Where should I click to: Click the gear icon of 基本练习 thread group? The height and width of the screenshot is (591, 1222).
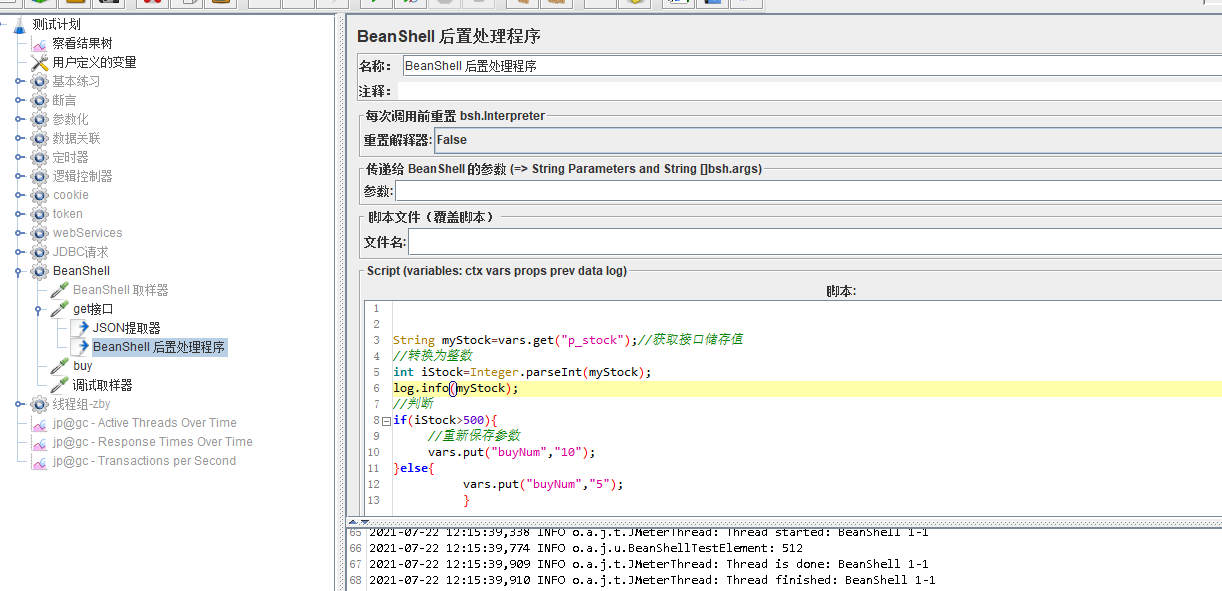coord(39,81)
